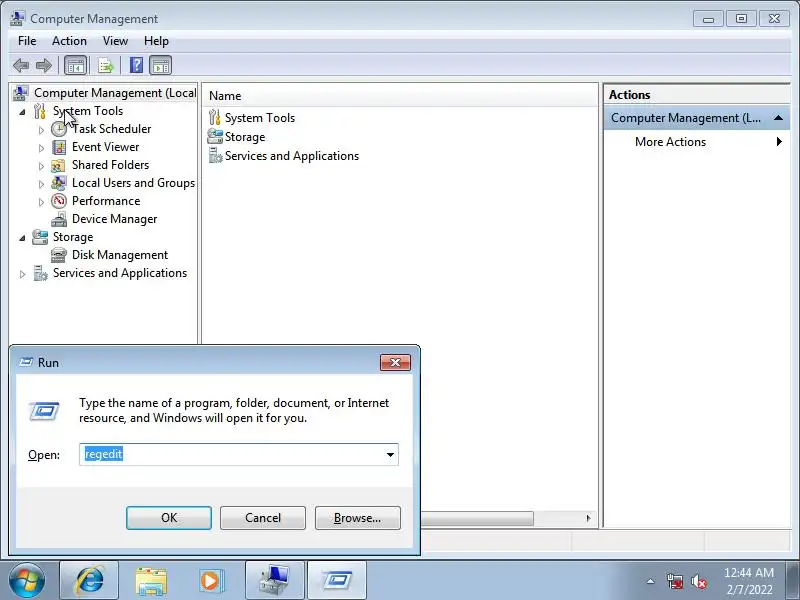Collapse the Computer Management actions section arrow
This screenshot has width=800, height=600.
tap(778, 118)
